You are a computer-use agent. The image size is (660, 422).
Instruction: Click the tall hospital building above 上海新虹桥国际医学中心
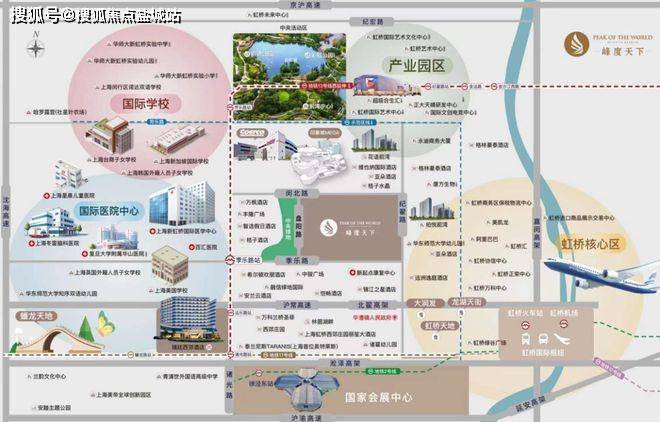click(x=182, y=205)
